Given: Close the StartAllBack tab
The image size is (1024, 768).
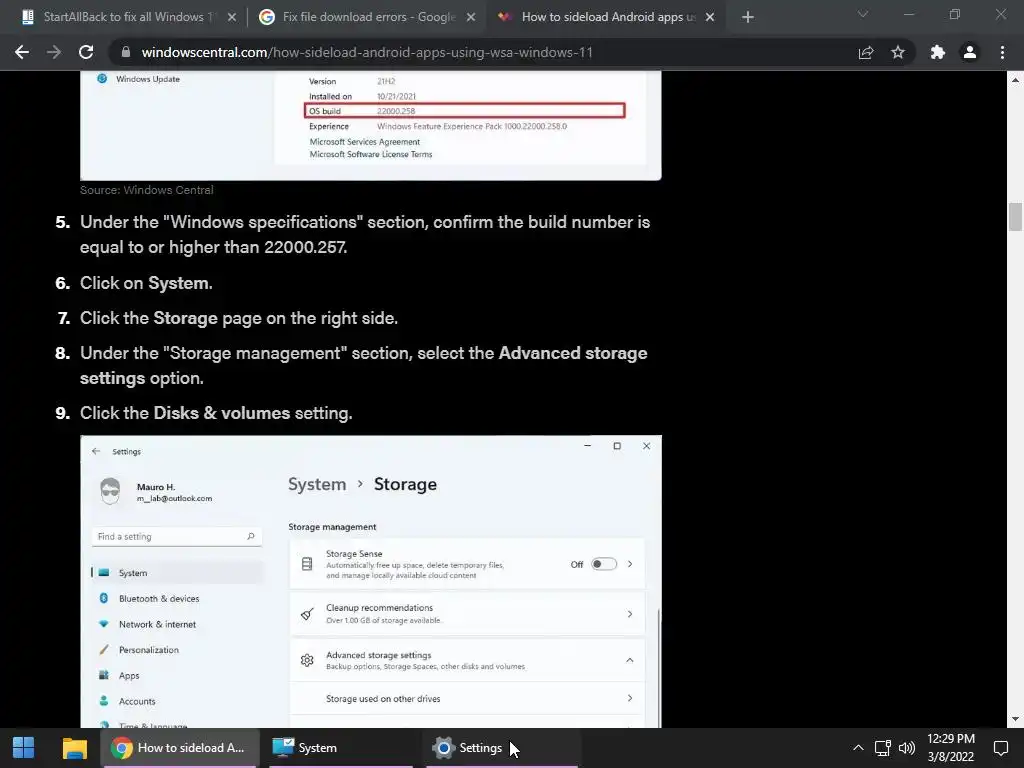Looking at the screenshot, I should [232, 17].
